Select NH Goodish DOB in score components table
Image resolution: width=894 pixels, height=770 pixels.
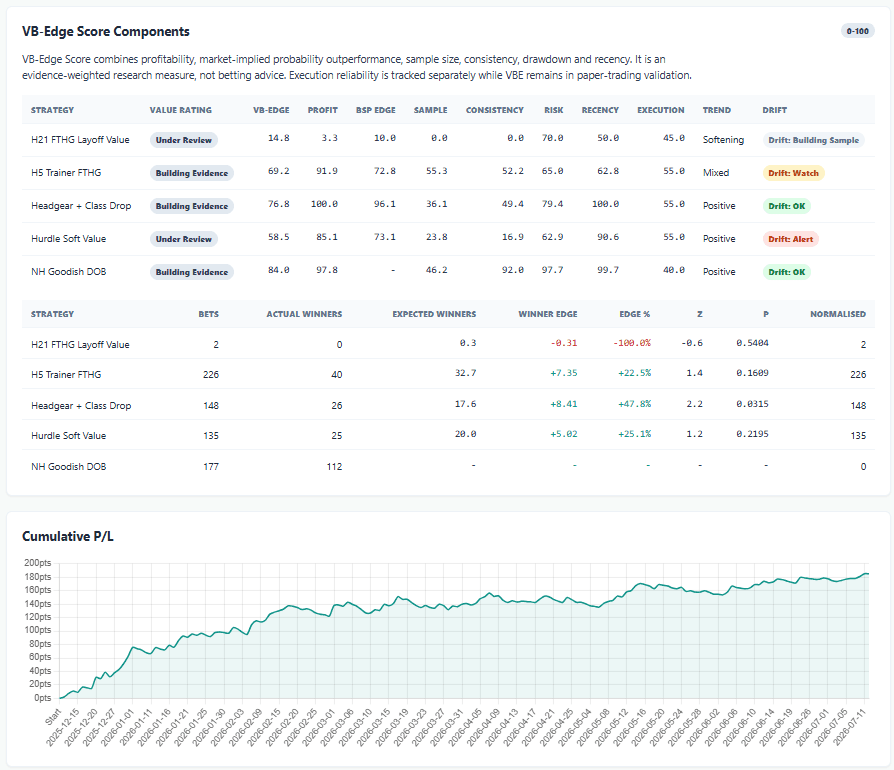click(68, 272)
